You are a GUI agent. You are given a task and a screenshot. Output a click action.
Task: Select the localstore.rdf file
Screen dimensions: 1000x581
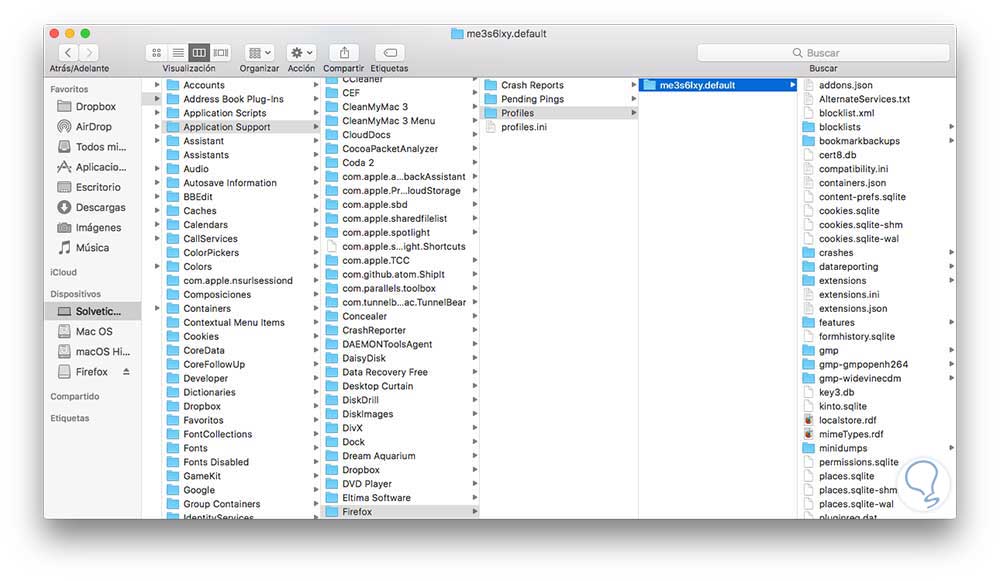click(878, 420)
